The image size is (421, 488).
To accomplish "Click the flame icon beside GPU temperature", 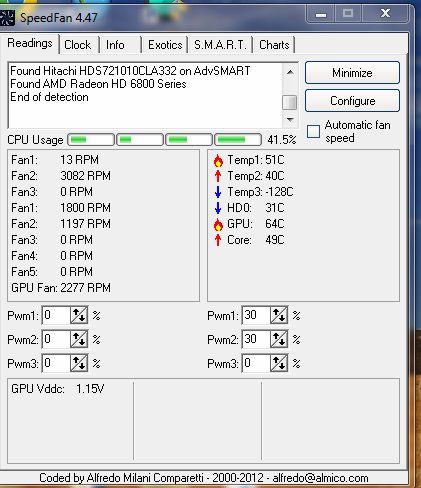I will (x=218, y=225).
